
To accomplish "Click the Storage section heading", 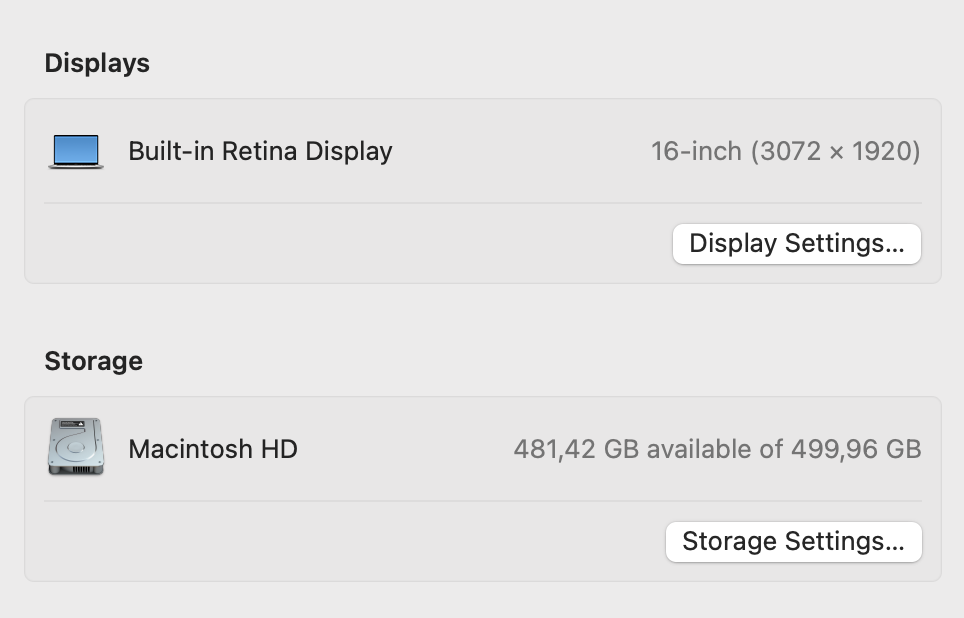I will [x=93, y=361].
